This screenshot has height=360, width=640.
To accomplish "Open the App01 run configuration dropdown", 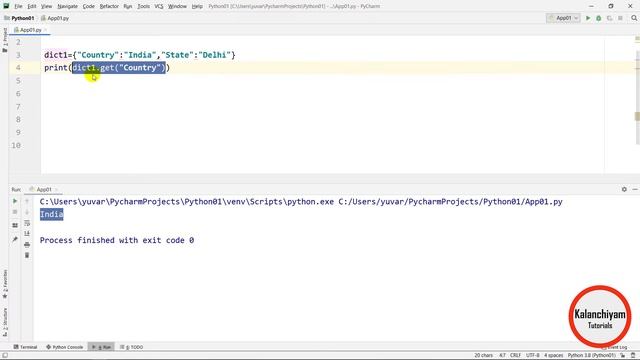I will [x=563, y=18].
